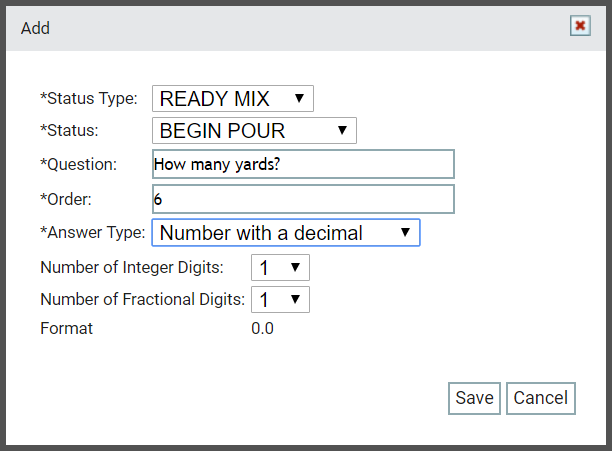Cancel adding the question
Screen dimensions: 612x451
click(541, 398)
